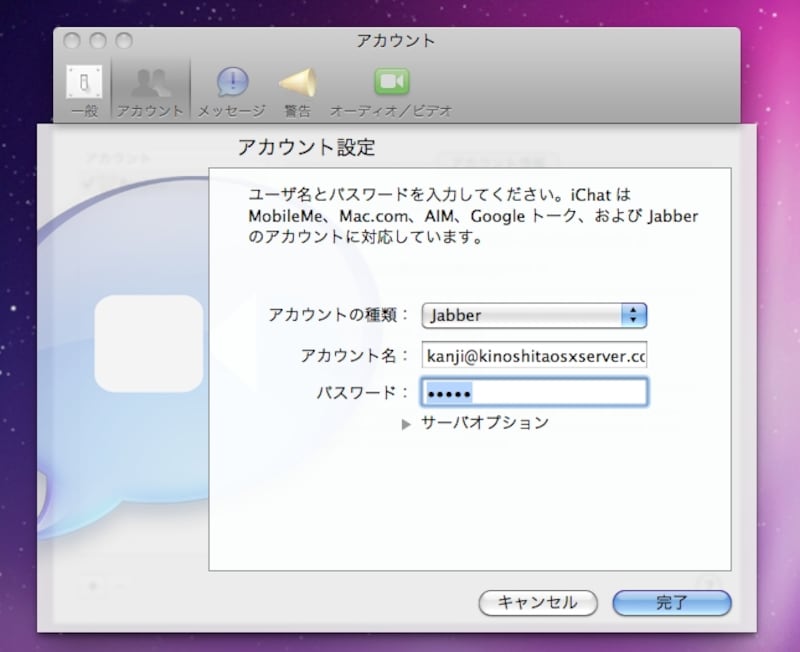The width and height of the screenshot is (800, 652).
Task: Click the green zoom window button
Action: click(x=124, y=42)
